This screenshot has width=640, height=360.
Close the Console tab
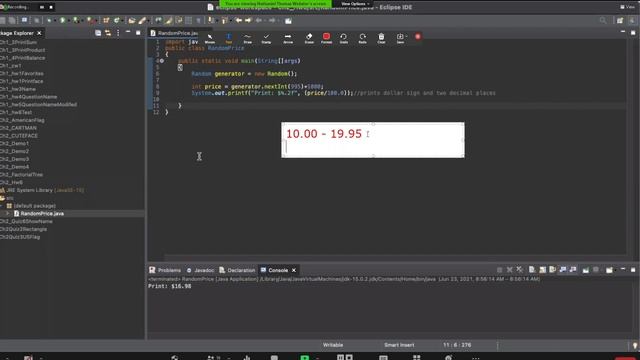(x=293, y=270)
